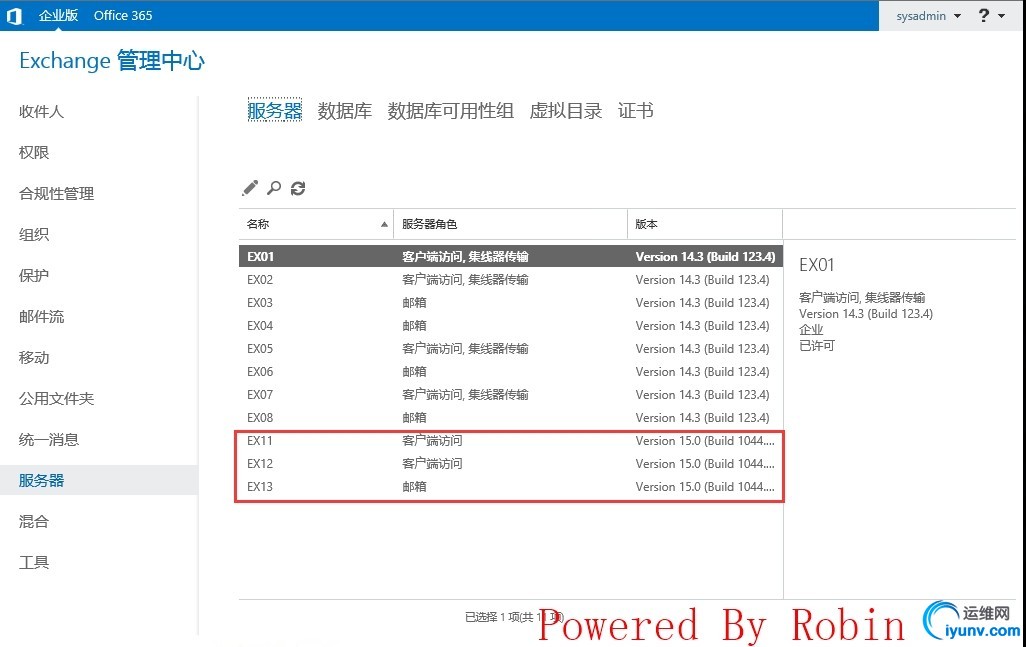Viewport: 1026px width, 647px height.
Task: Click the pencil edit icon
Action: coord(250,188)
